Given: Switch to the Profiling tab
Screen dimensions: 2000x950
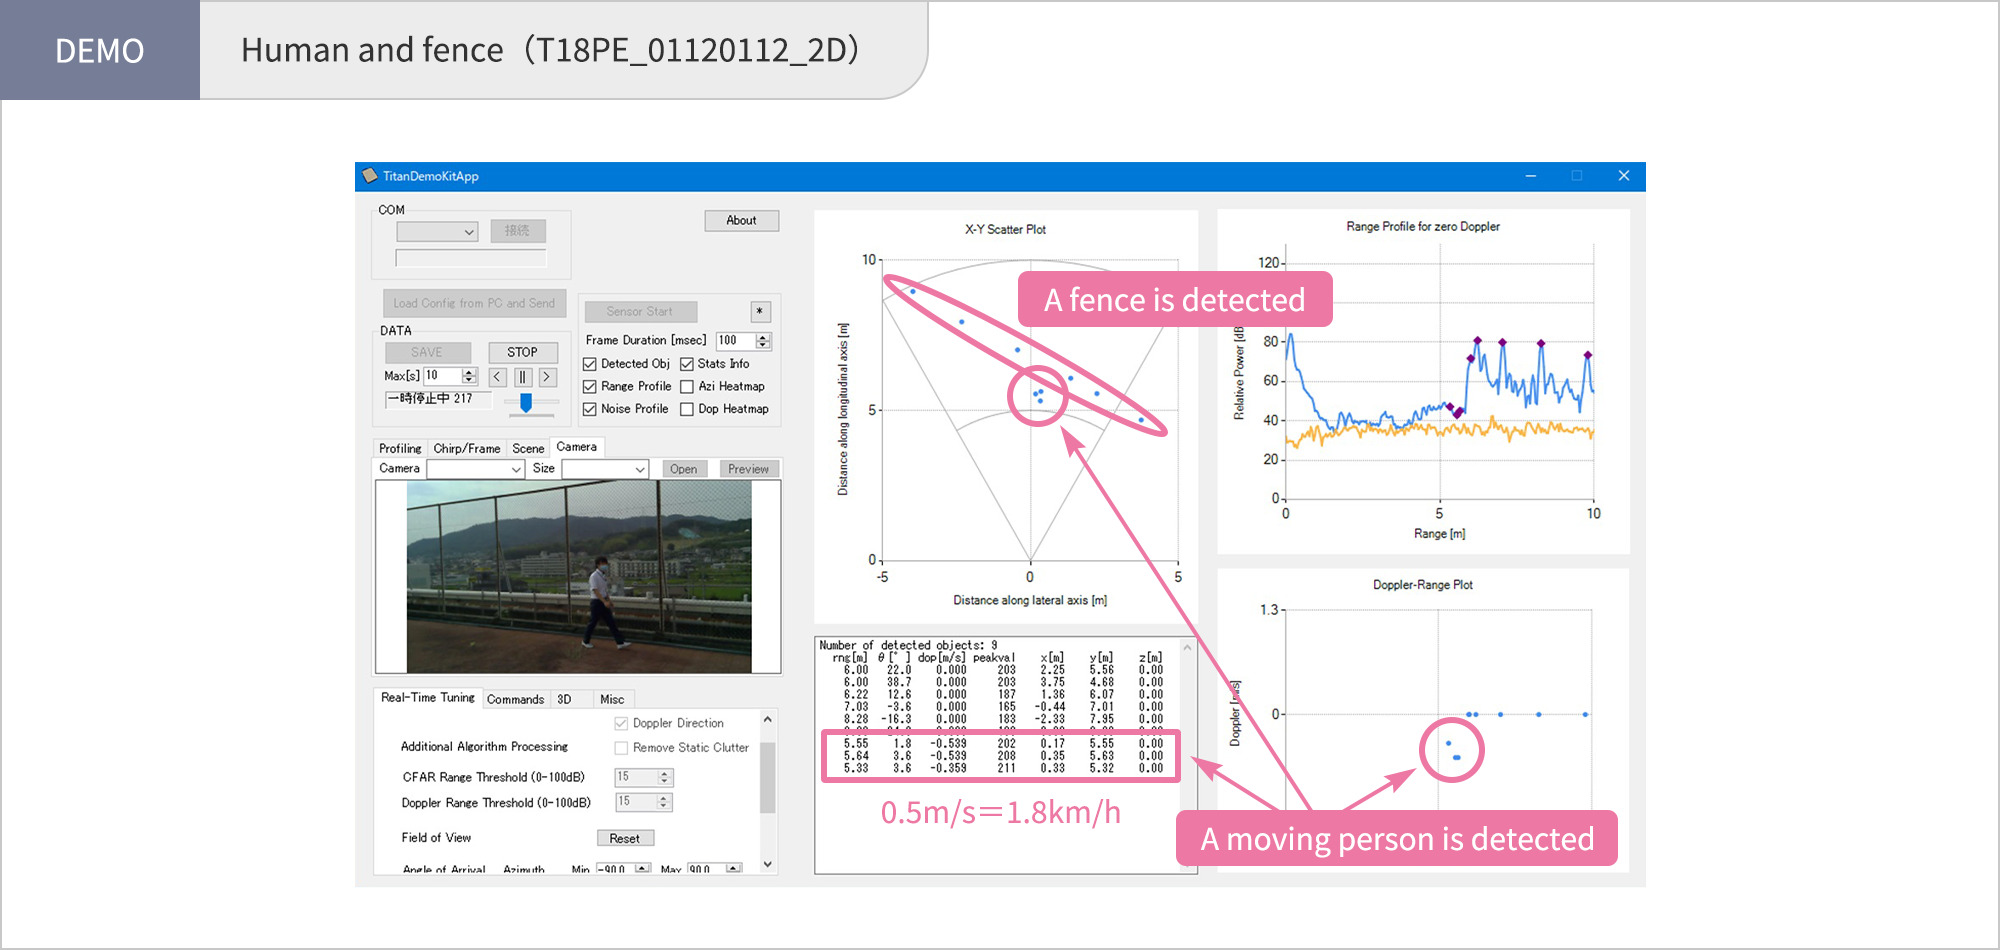Looking at the screenshot, I should (400, 449).
